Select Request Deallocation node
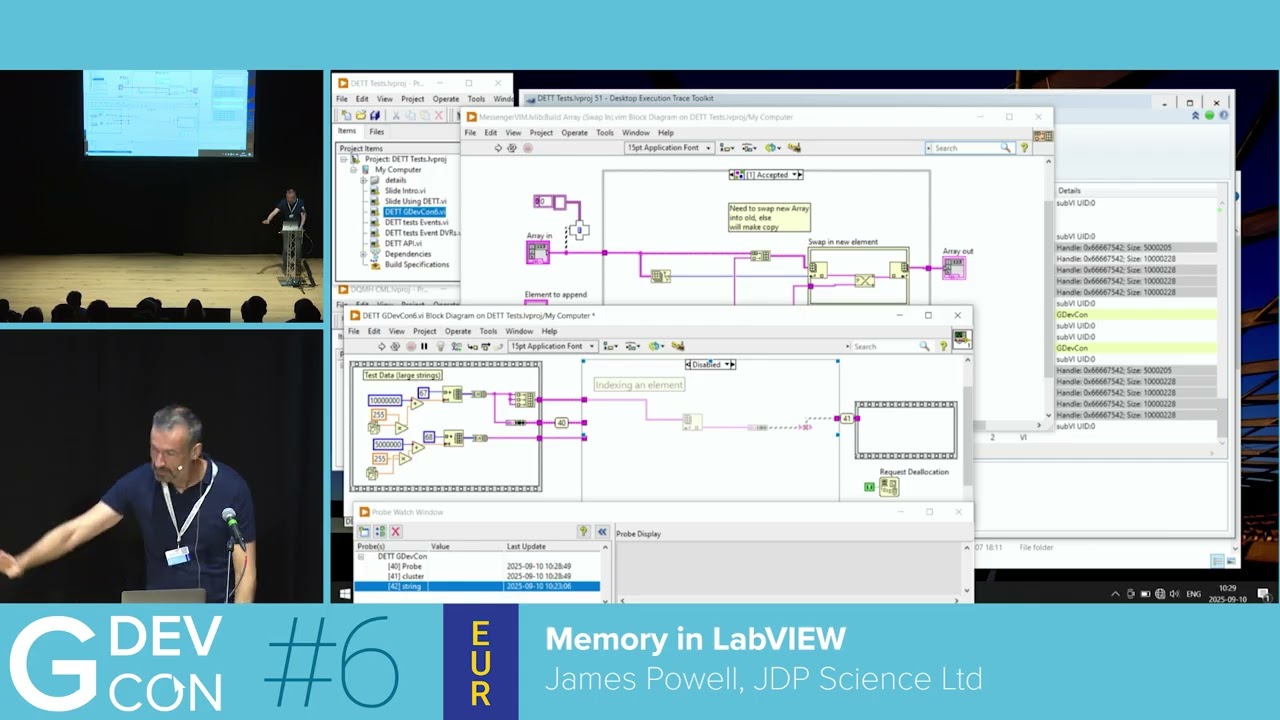Image resolution: width=1280 pixels, height=720 pixels. pos(889,487)
